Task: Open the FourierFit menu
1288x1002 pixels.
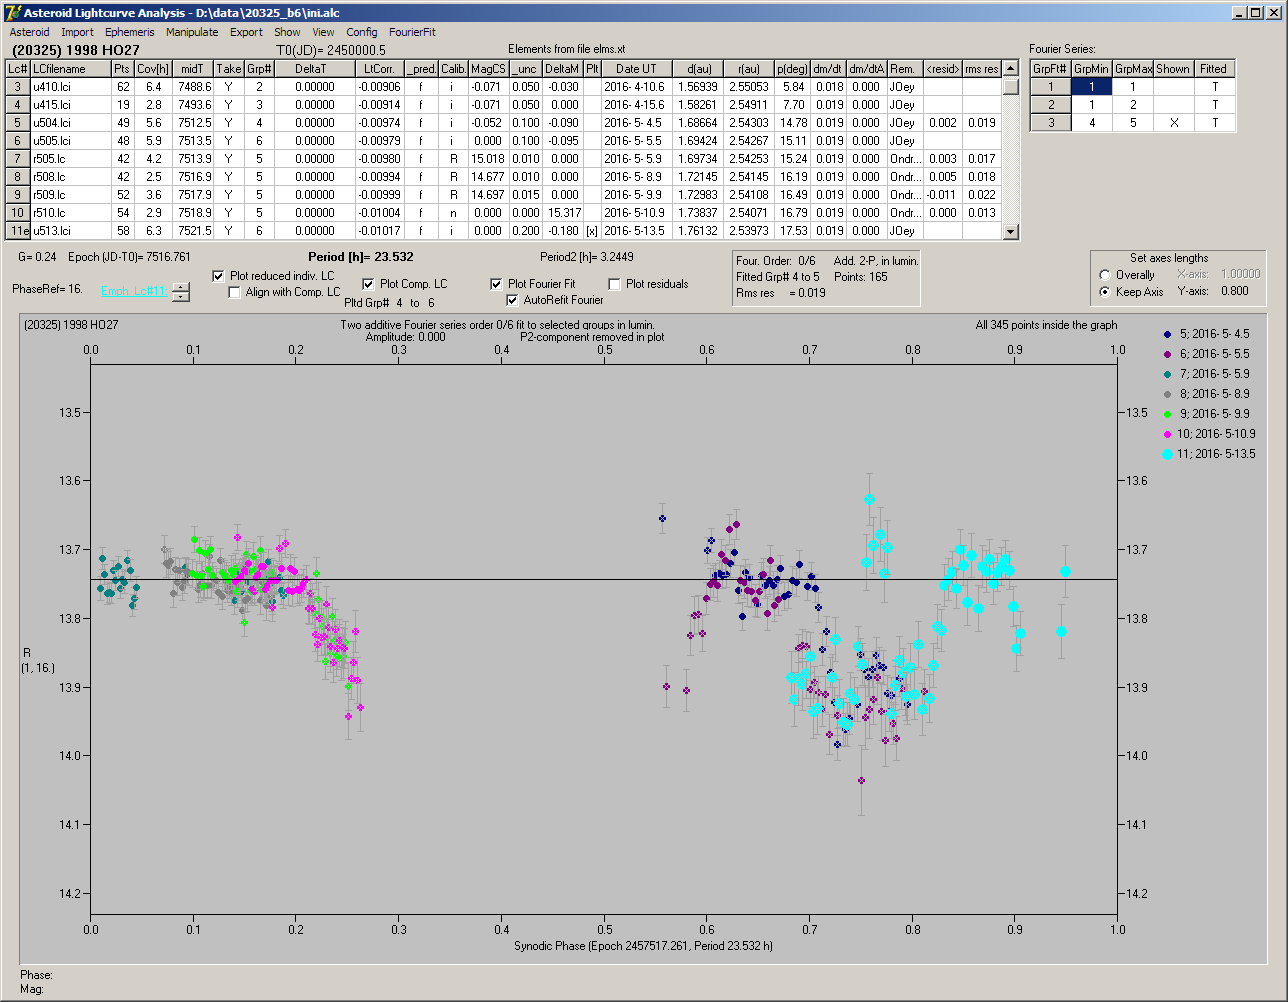Action: click(x=412, y=32)
